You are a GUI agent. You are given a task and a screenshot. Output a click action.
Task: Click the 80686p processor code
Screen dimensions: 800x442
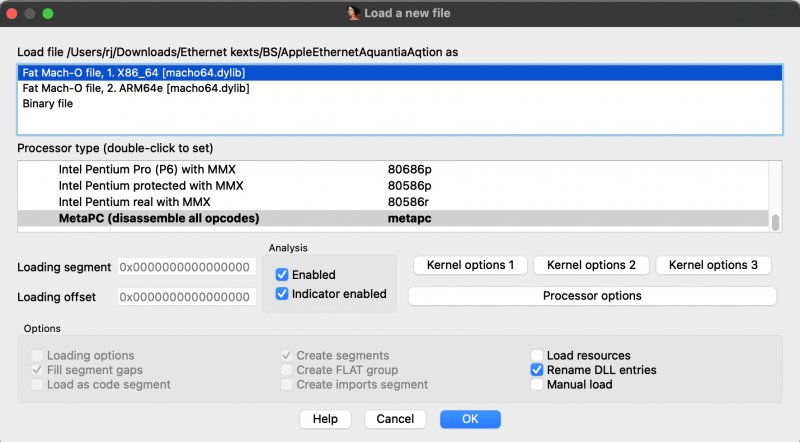point(409,169)
